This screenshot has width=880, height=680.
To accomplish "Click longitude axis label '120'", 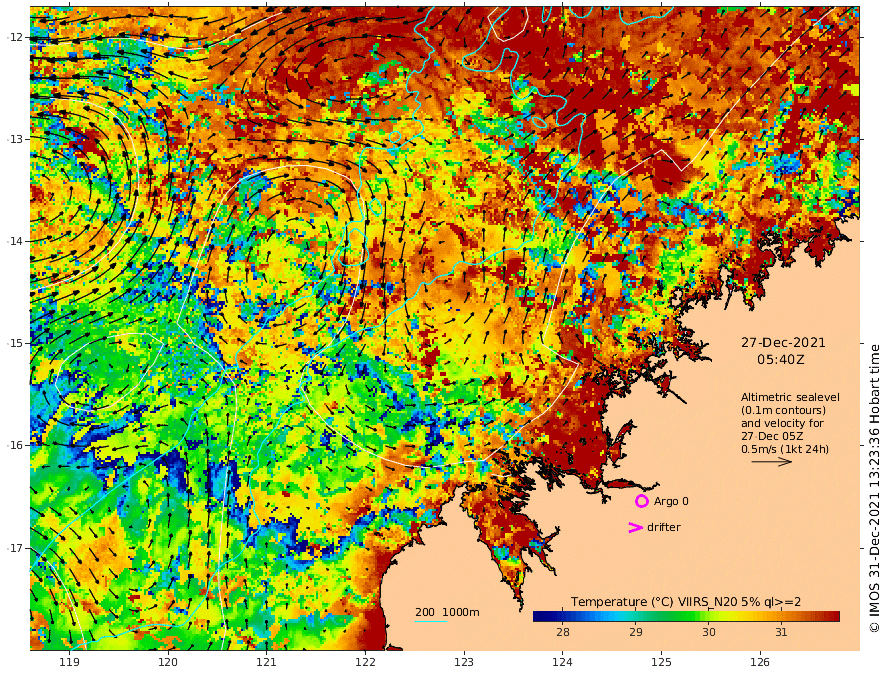I will pos(168,662).
